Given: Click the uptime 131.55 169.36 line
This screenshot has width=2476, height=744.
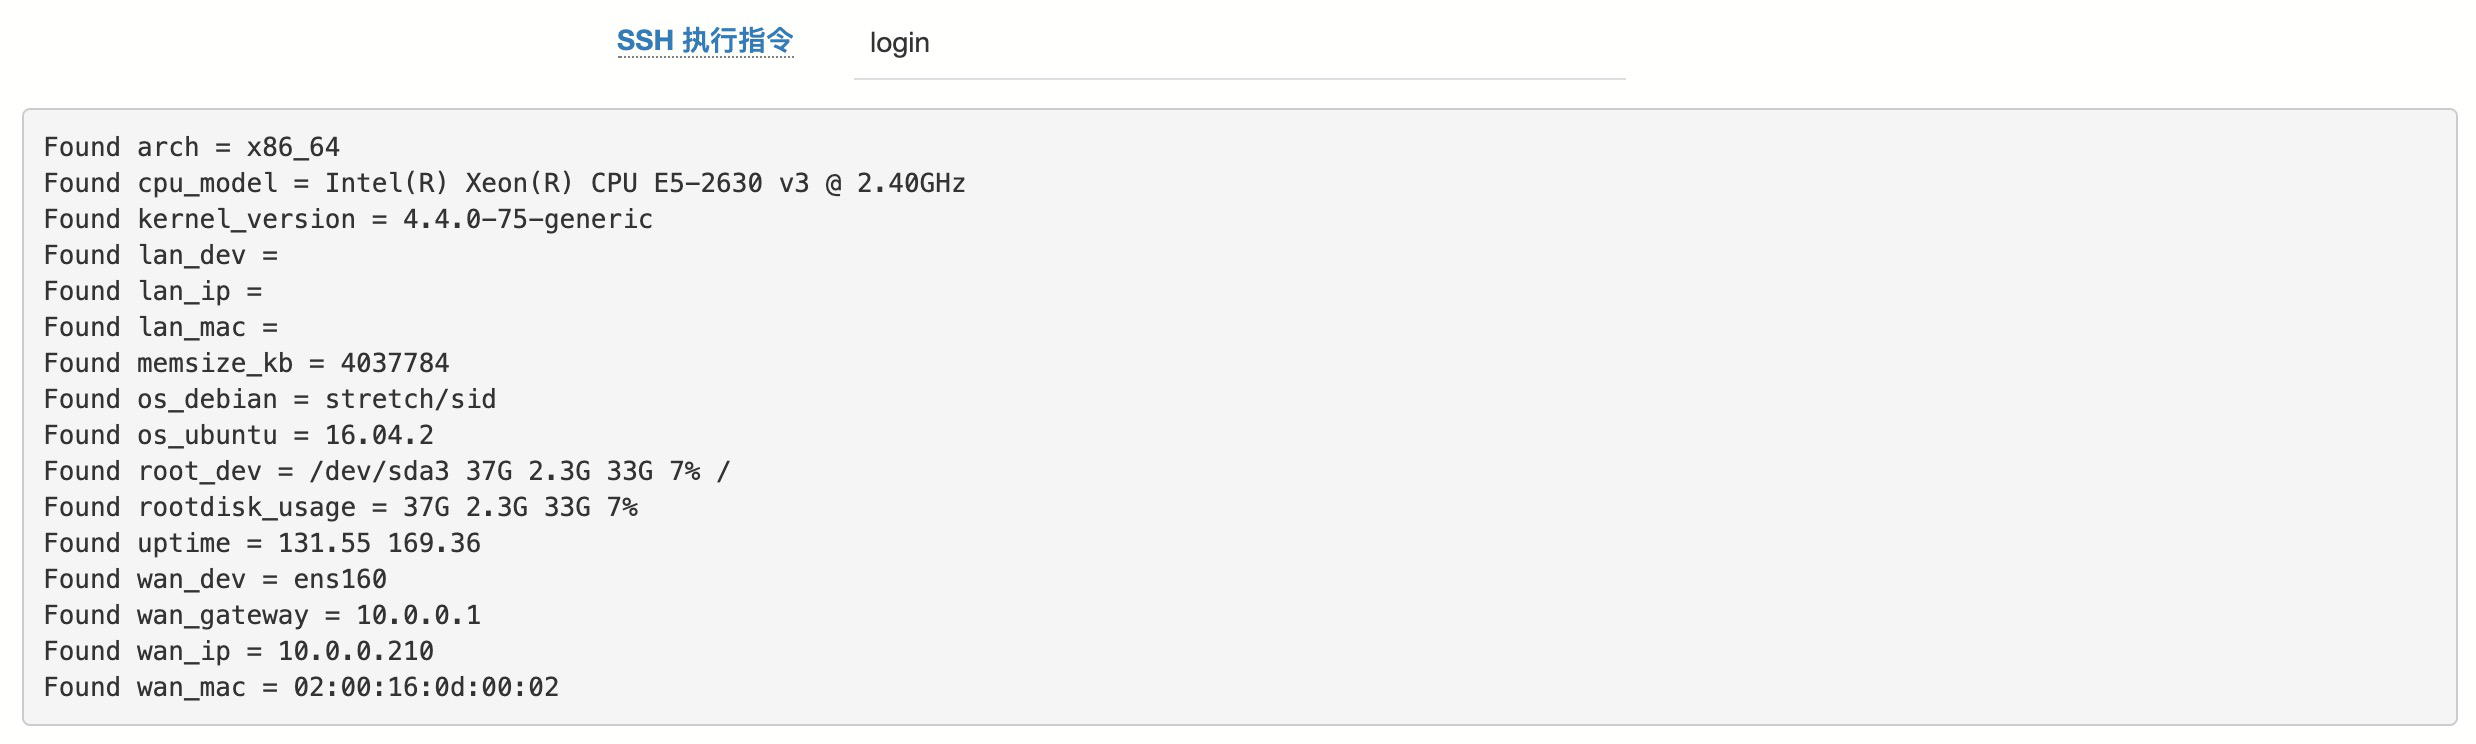Looking at the screenshot, I should coord(262,544).
